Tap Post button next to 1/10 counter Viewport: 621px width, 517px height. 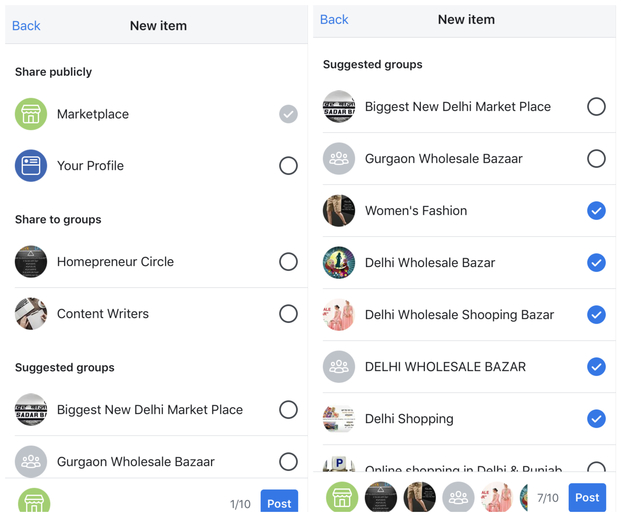tap(279, 501)
